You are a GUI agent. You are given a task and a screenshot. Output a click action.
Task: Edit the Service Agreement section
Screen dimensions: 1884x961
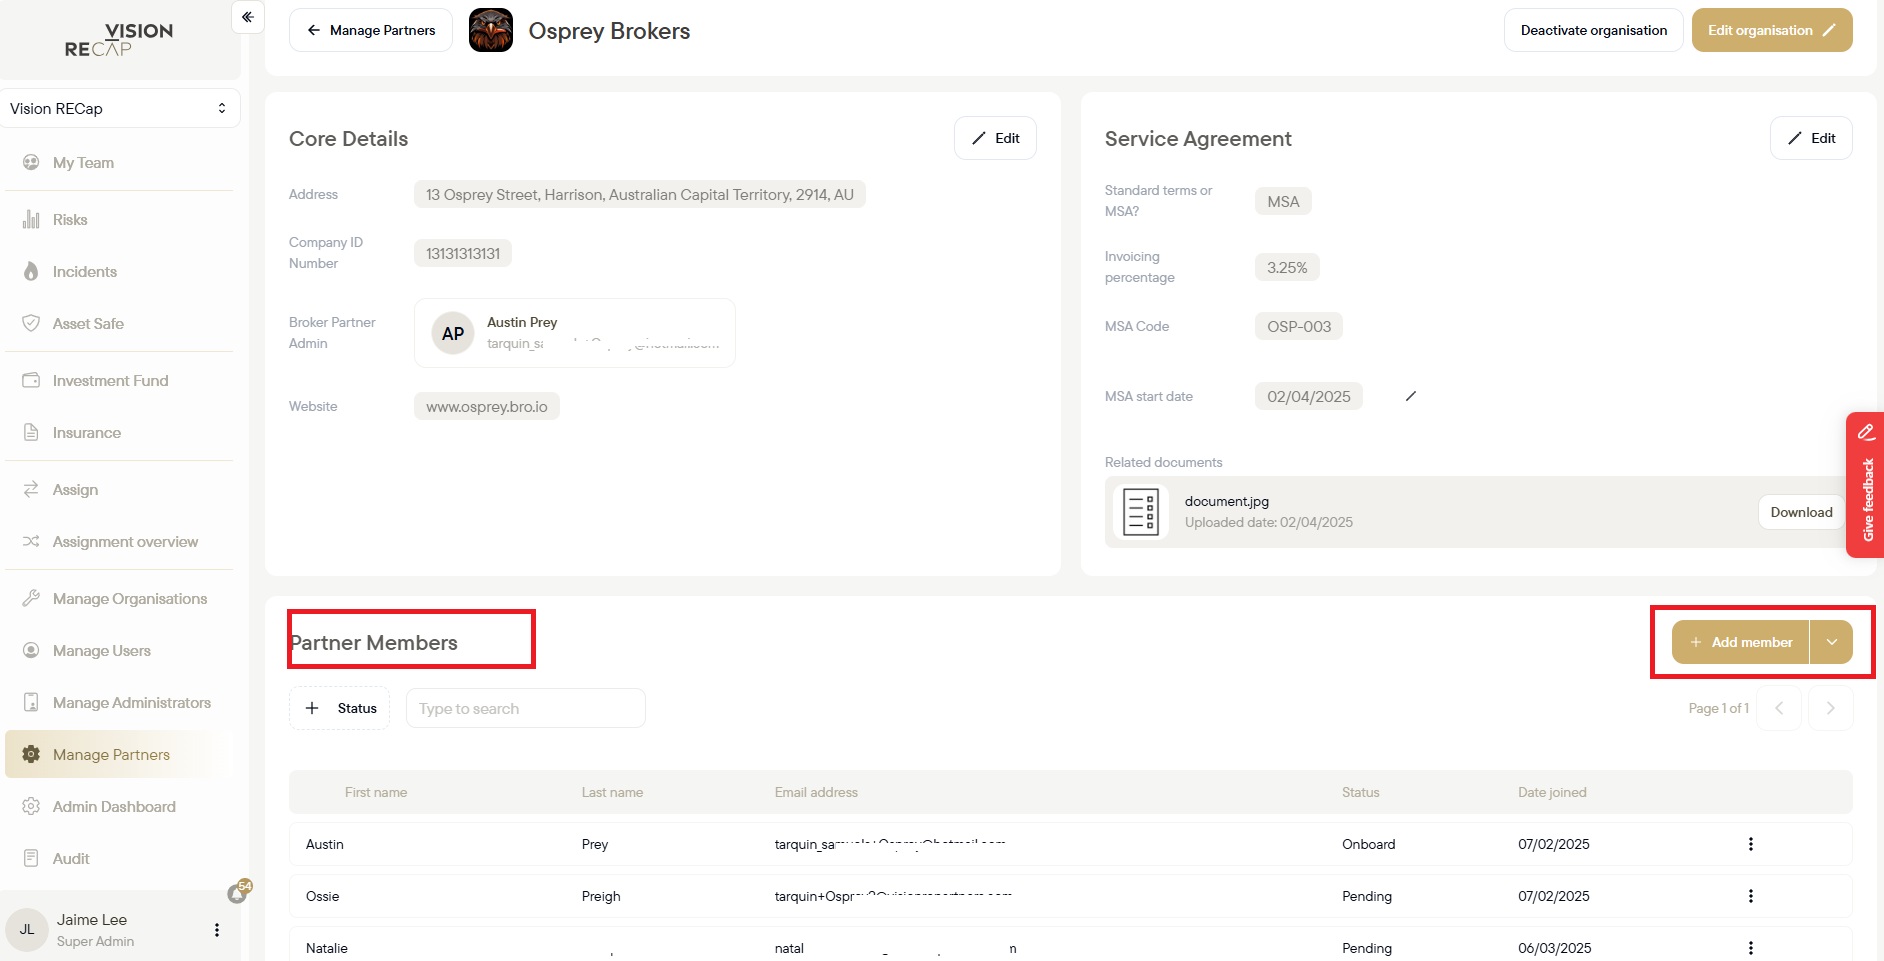[x=1811, y=138]
